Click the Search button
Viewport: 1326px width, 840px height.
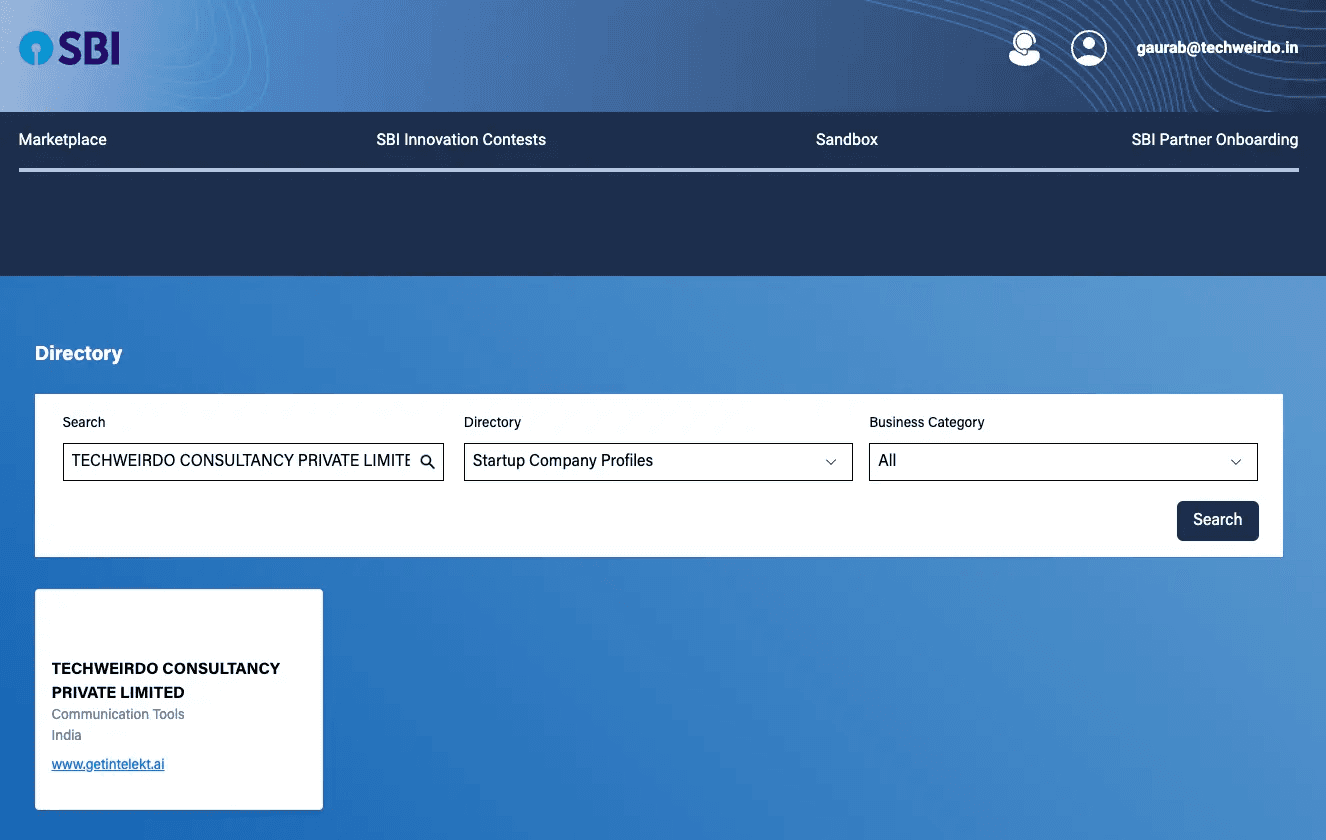tap(1217, 520)
